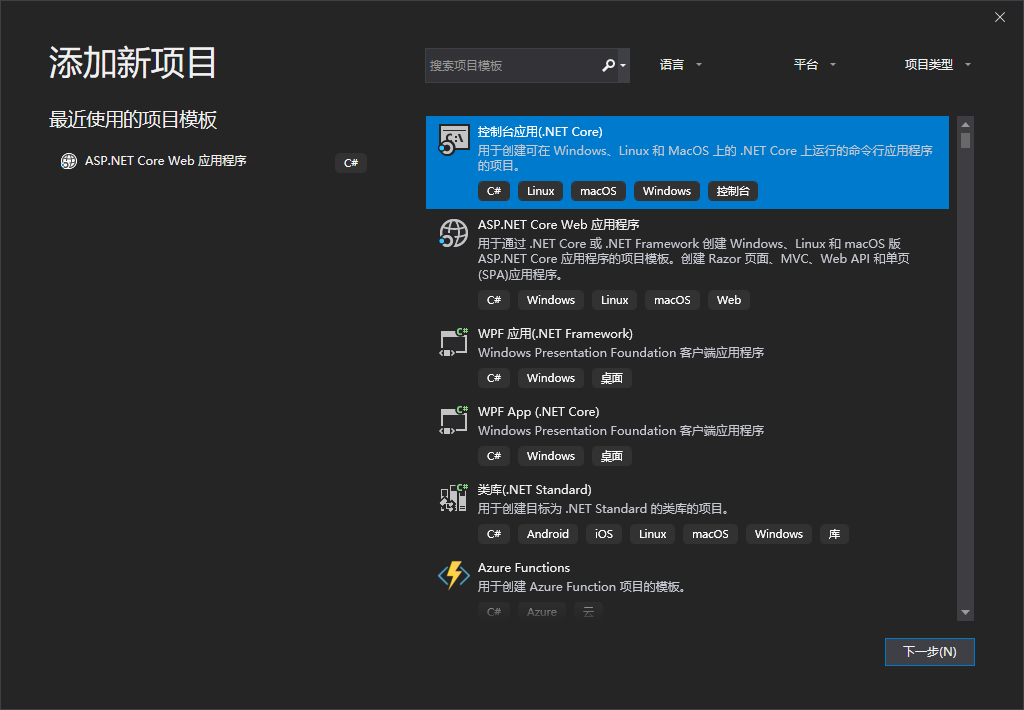Open the 平台 platform filter dropdown

[x=814, y=65]
